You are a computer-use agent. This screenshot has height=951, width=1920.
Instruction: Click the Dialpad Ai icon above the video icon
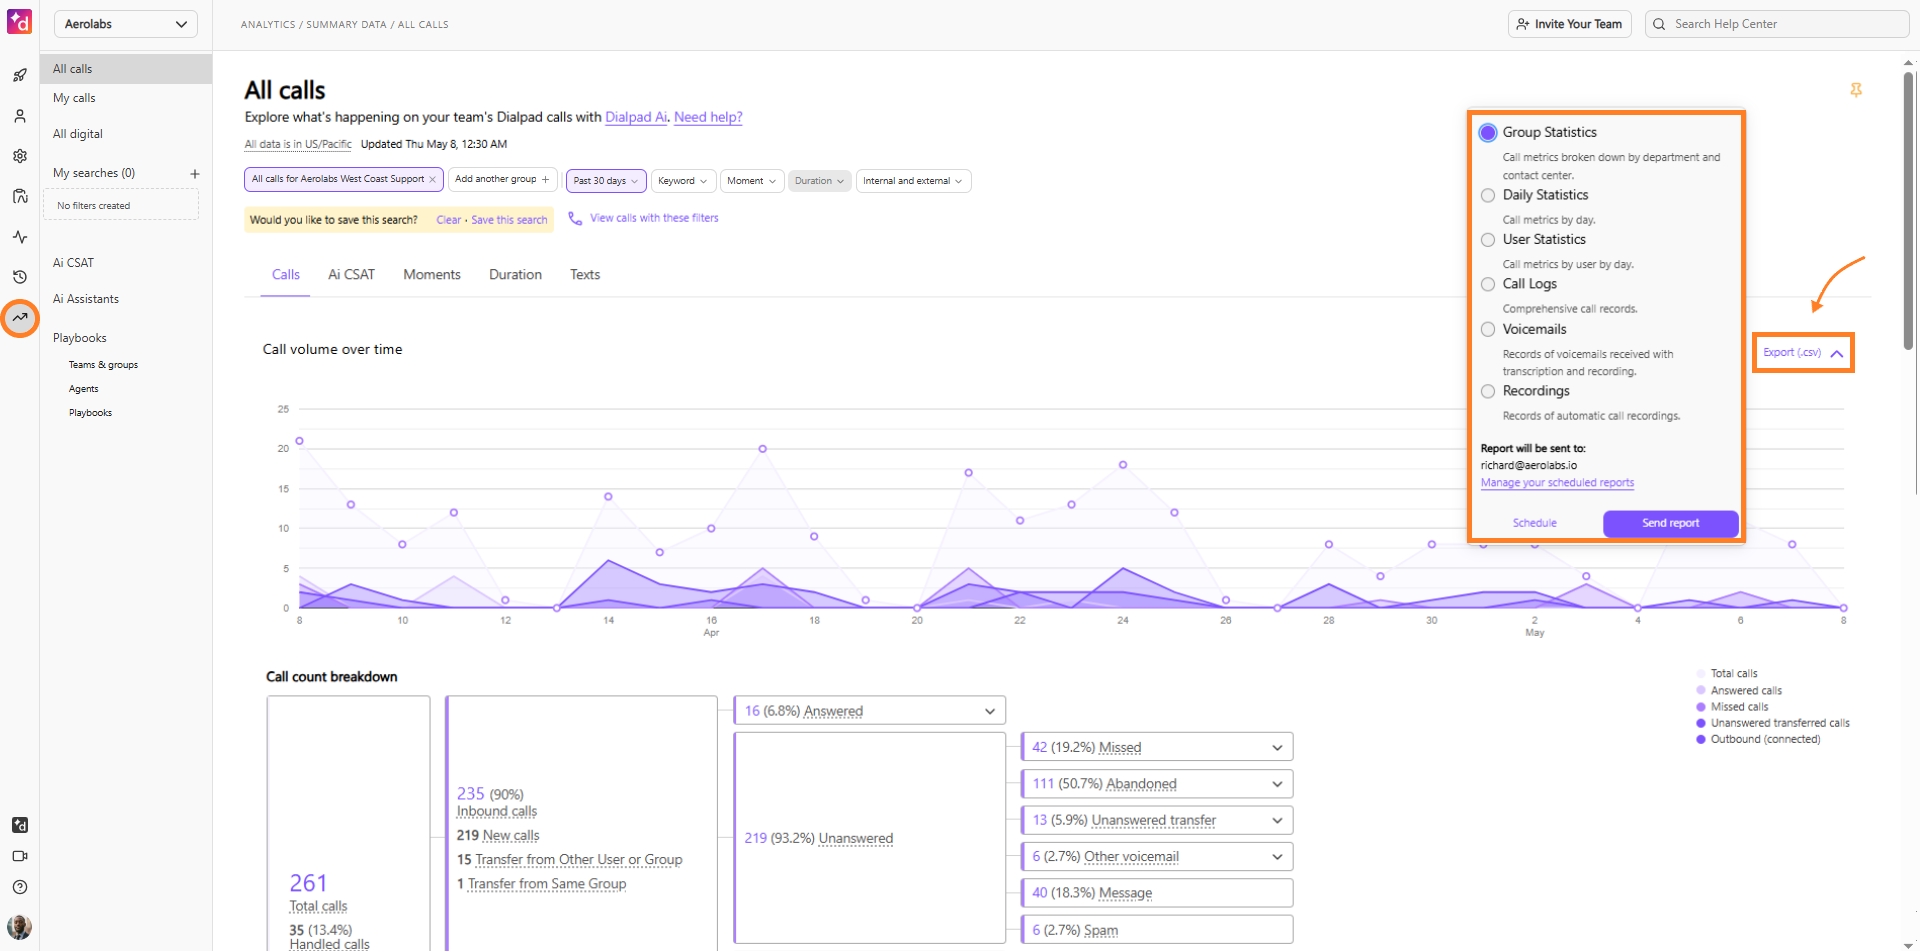coord(20,825)
